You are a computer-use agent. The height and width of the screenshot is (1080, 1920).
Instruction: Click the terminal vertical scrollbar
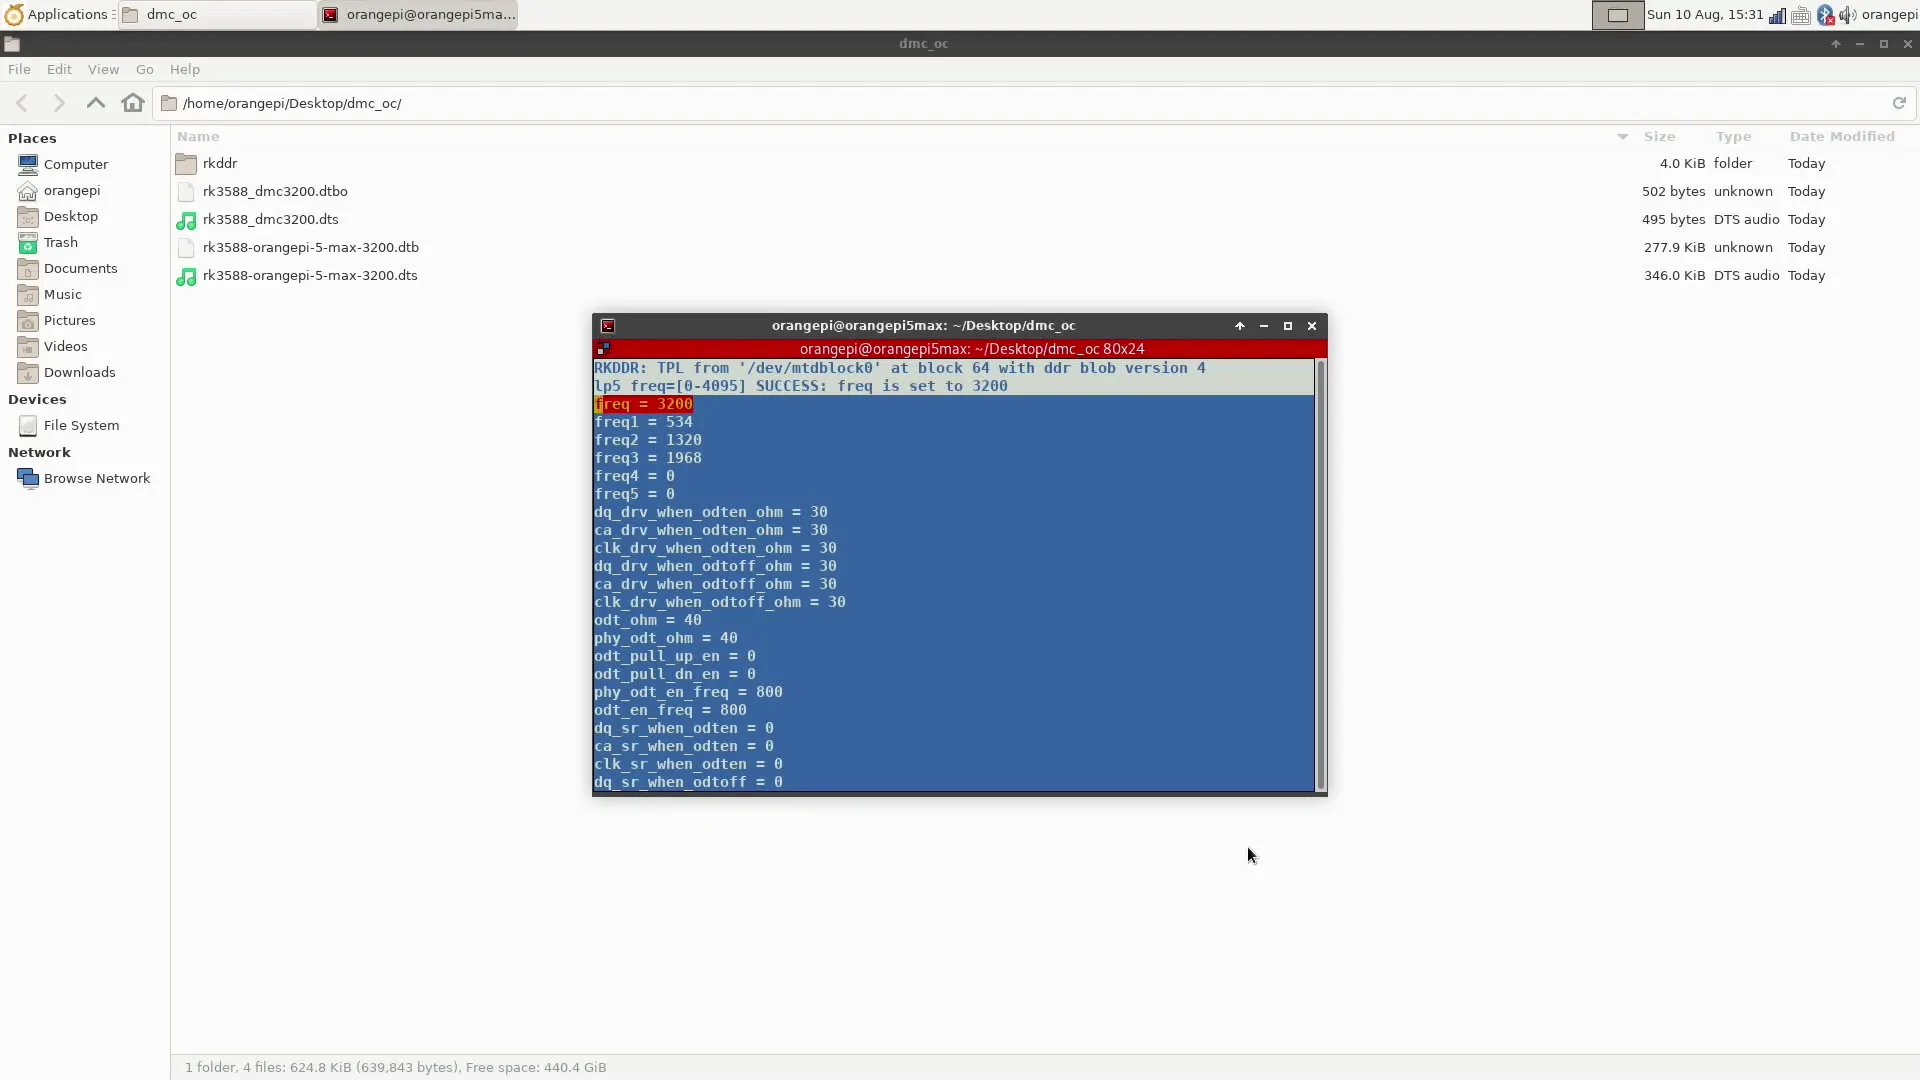coord(1320,575)
